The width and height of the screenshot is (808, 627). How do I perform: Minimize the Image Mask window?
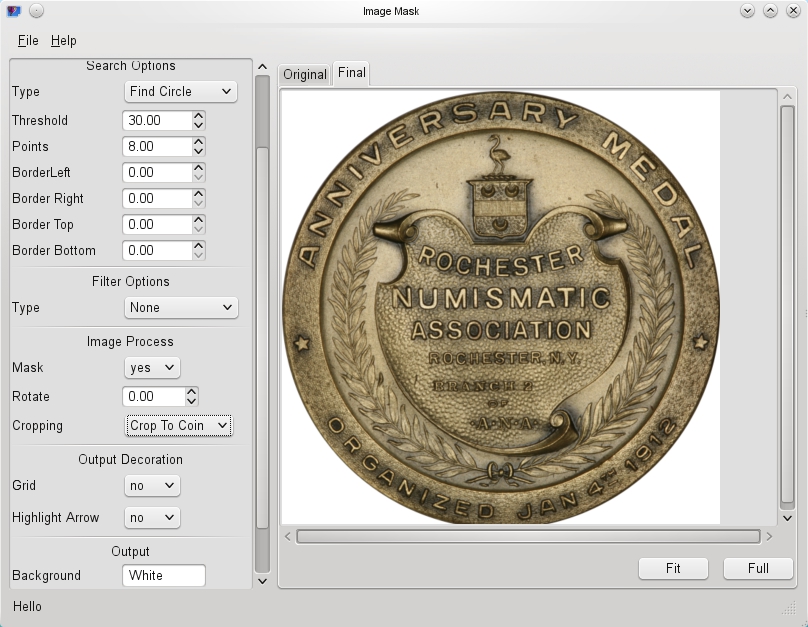point(747,11)
